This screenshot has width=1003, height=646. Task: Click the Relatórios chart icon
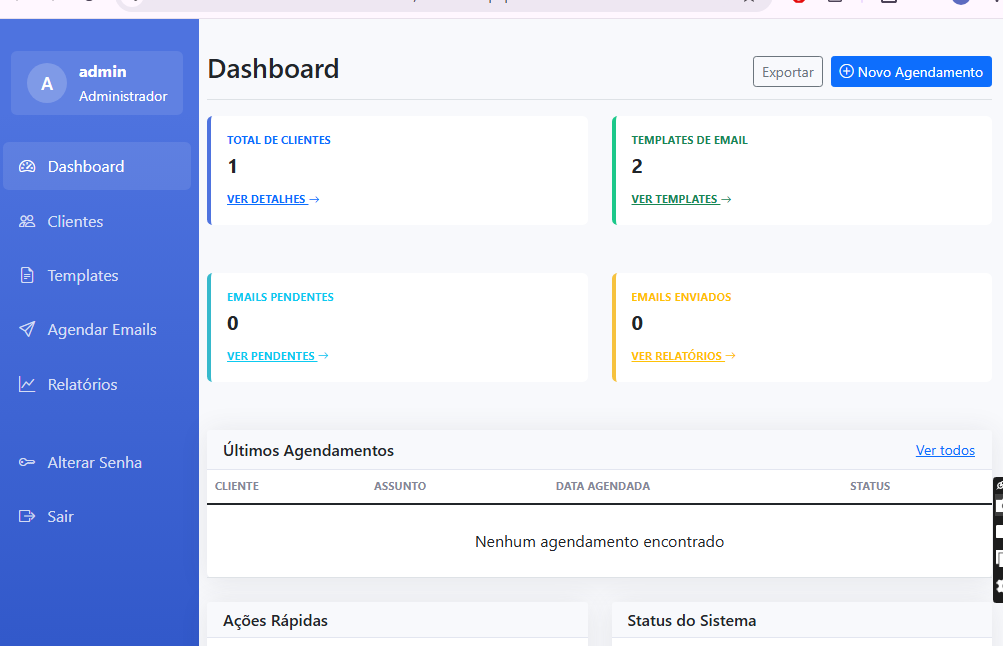(27, 385)
